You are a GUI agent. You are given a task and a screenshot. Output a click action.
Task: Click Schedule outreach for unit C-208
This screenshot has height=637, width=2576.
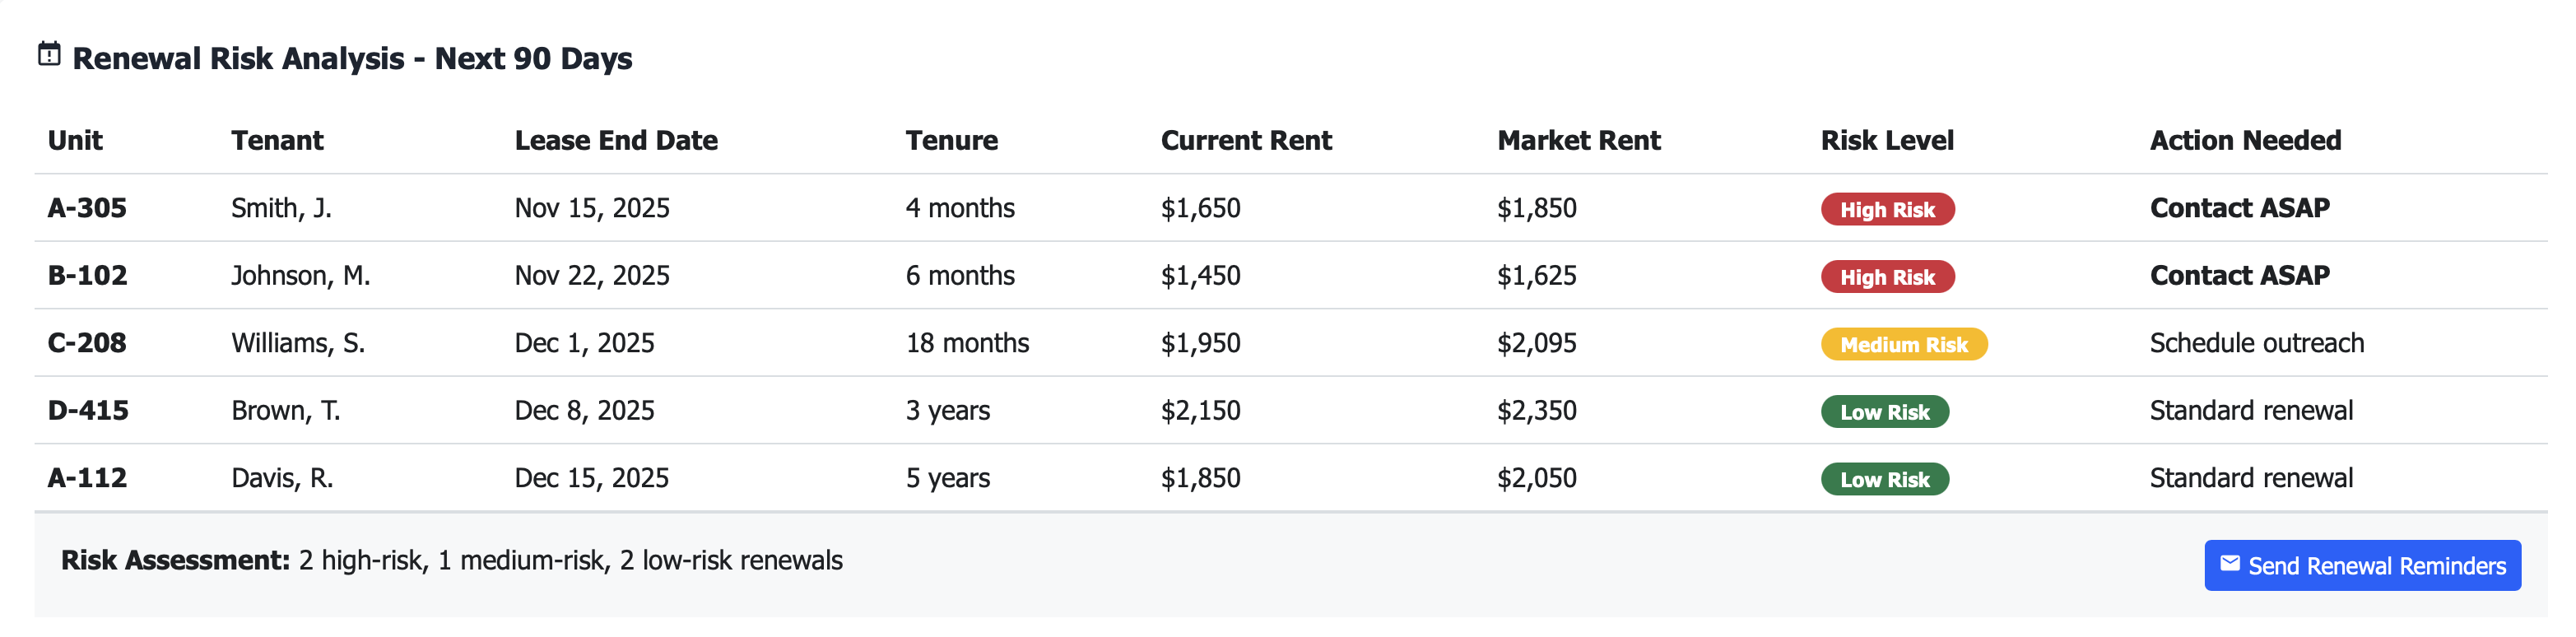pos(2257,344)
